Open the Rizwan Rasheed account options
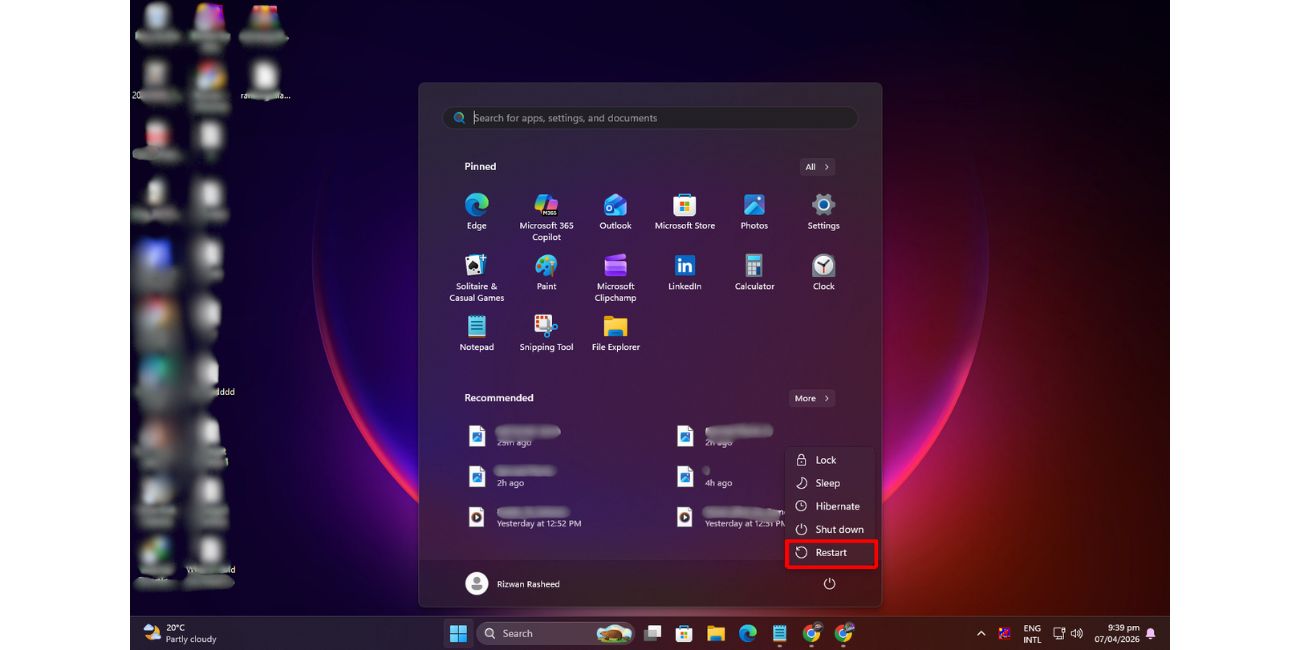1300x650 pixels. point(516,583)
